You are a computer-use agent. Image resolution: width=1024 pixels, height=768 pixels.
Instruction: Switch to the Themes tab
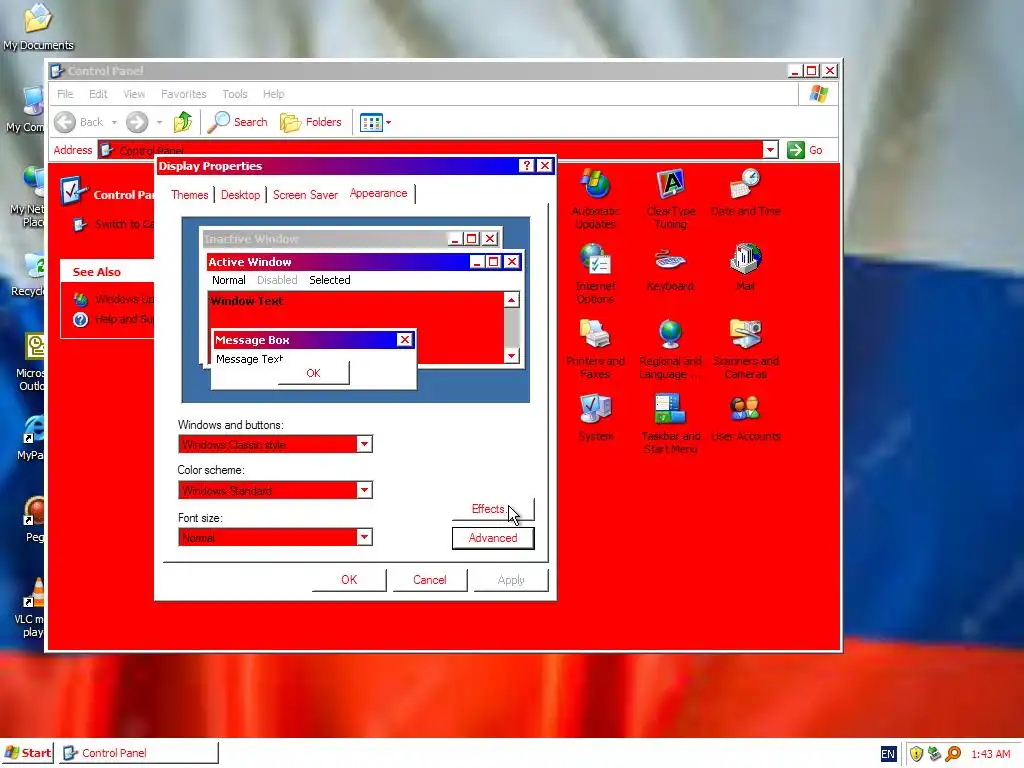pyautogui.click(x=189, y=195)
